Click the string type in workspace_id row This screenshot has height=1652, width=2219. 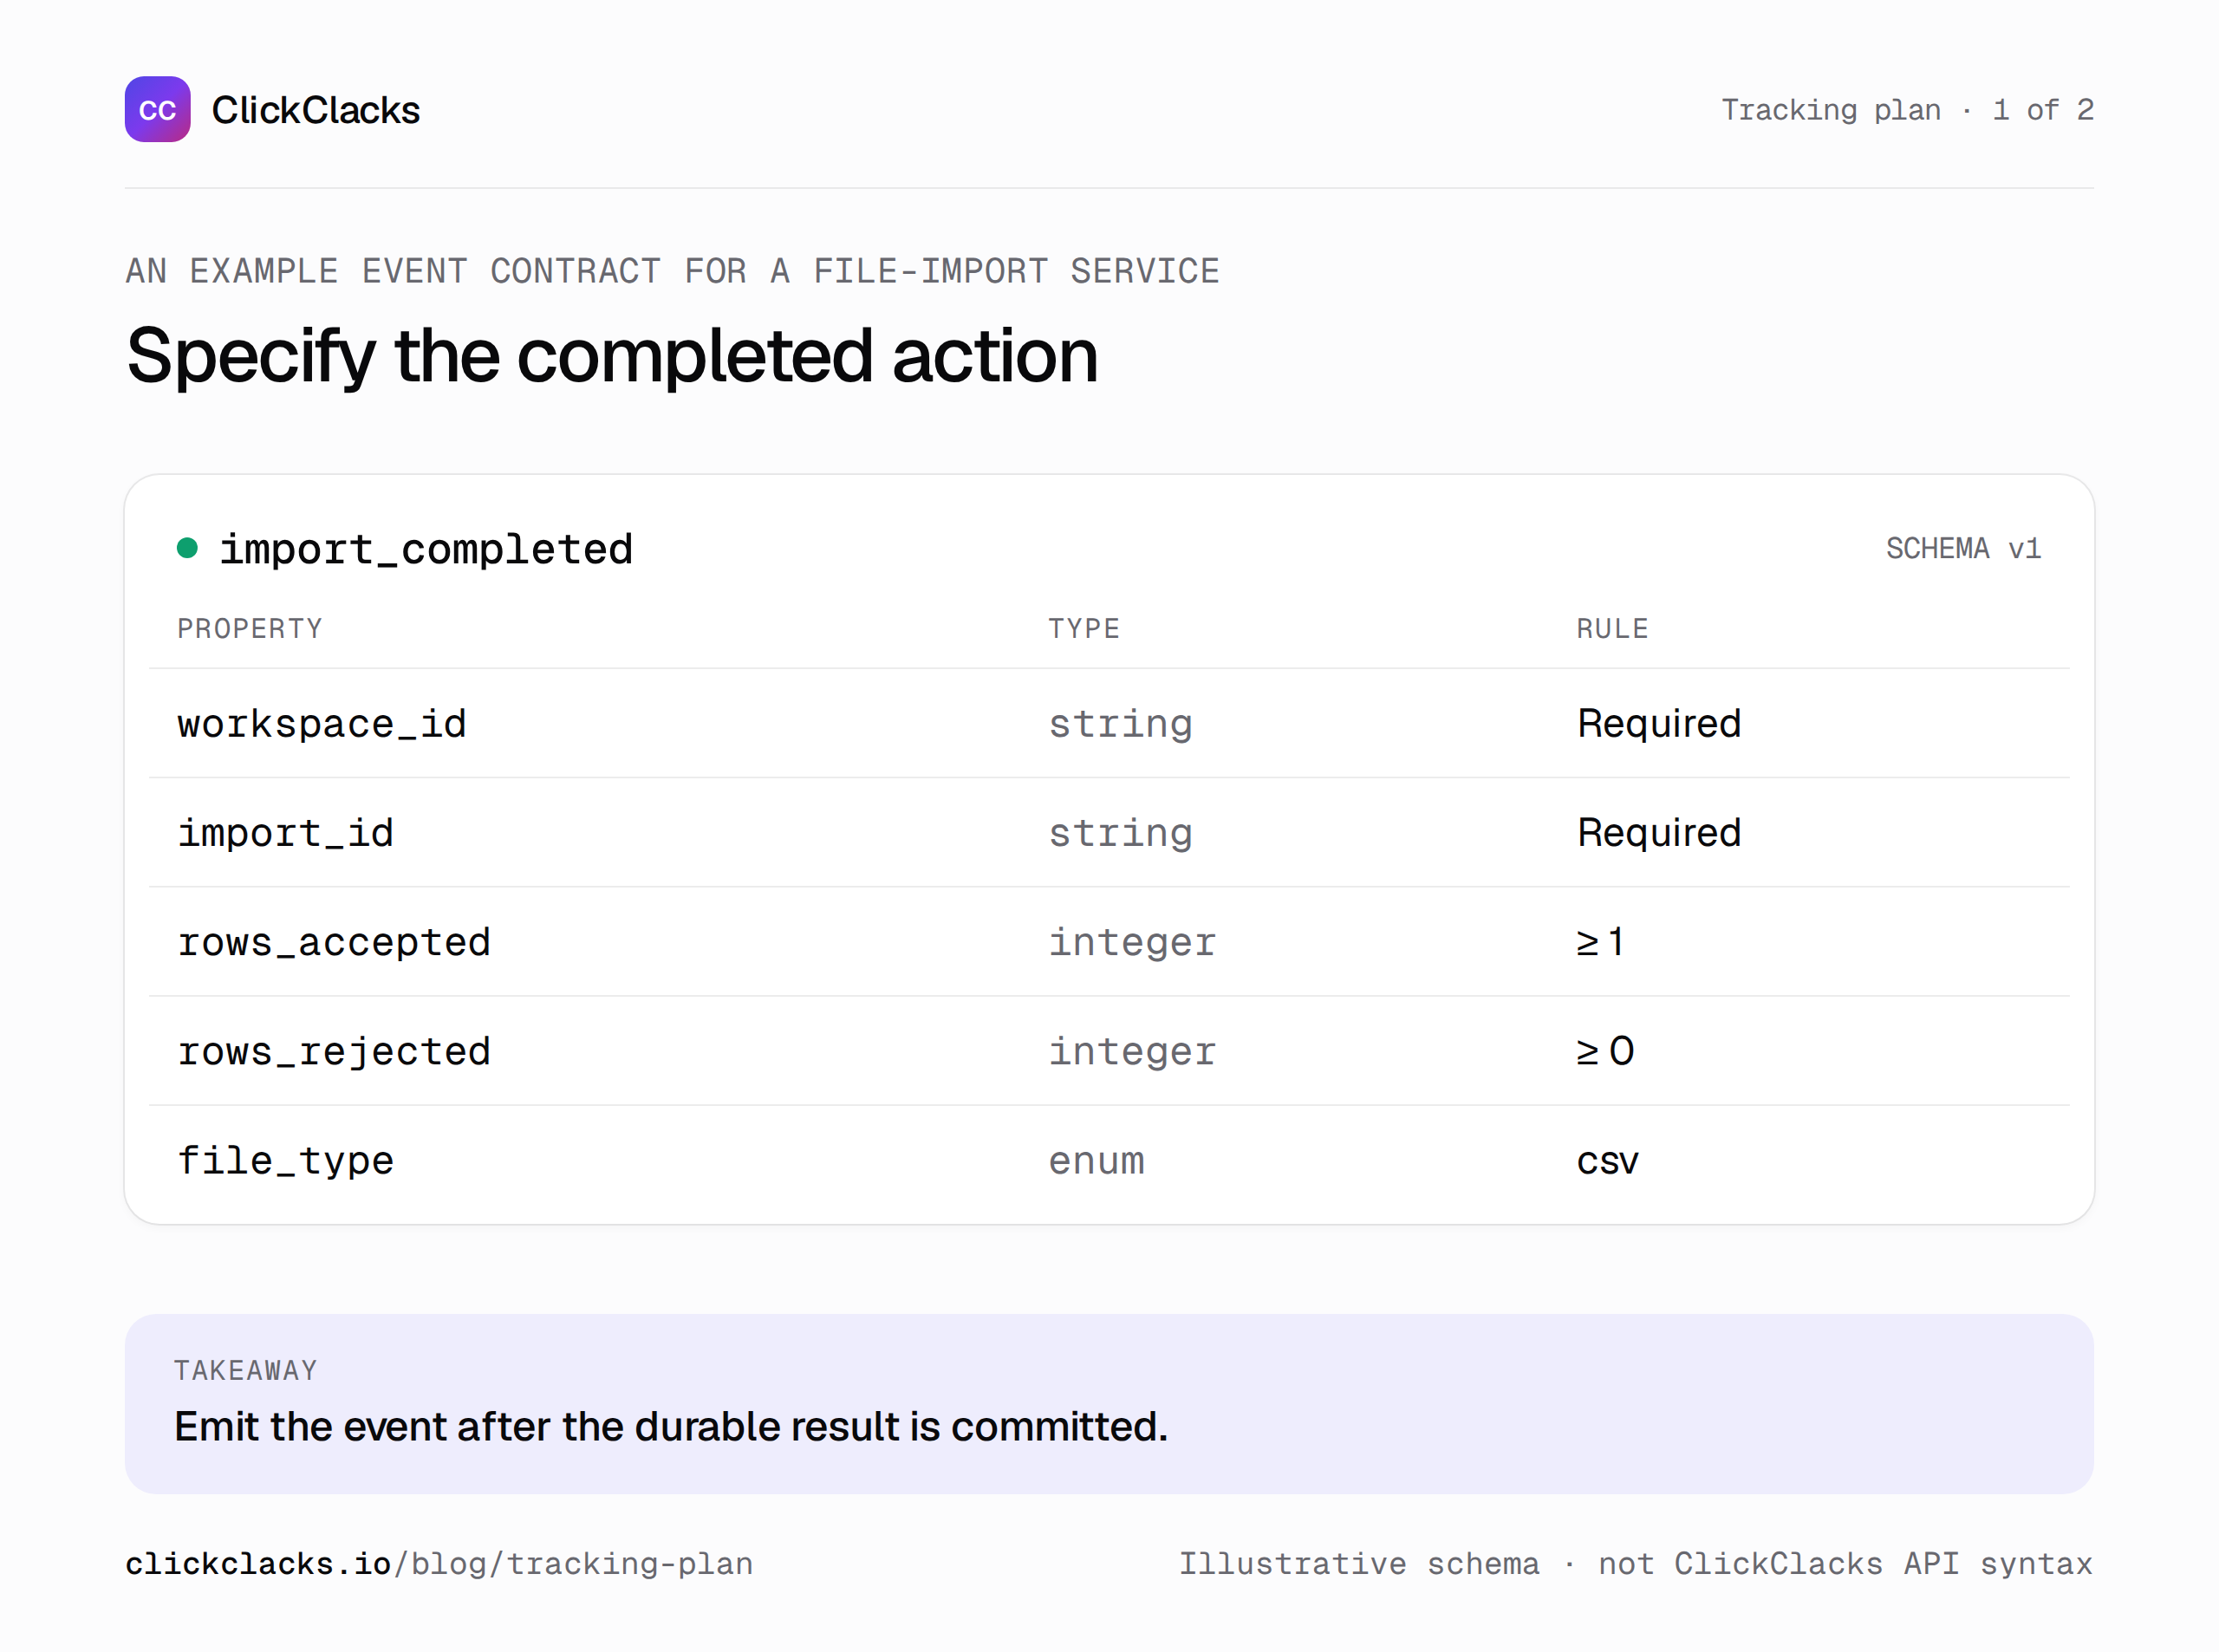pyautogui.click(x=1120, y=723)
